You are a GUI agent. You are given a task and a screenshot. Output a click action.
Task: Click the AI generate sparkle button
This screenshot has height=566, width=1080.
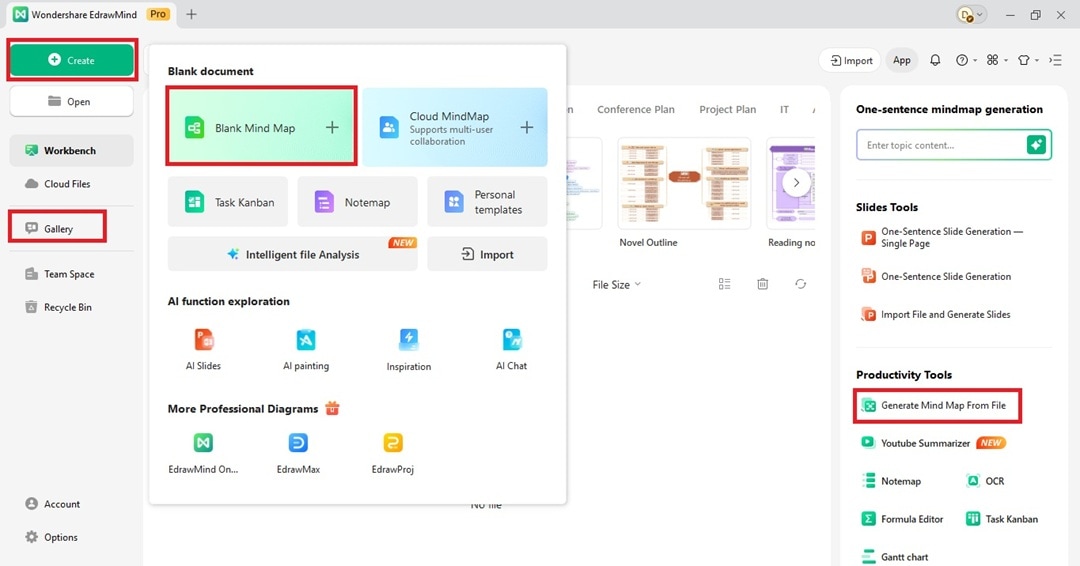click(x=1036, y=145)
